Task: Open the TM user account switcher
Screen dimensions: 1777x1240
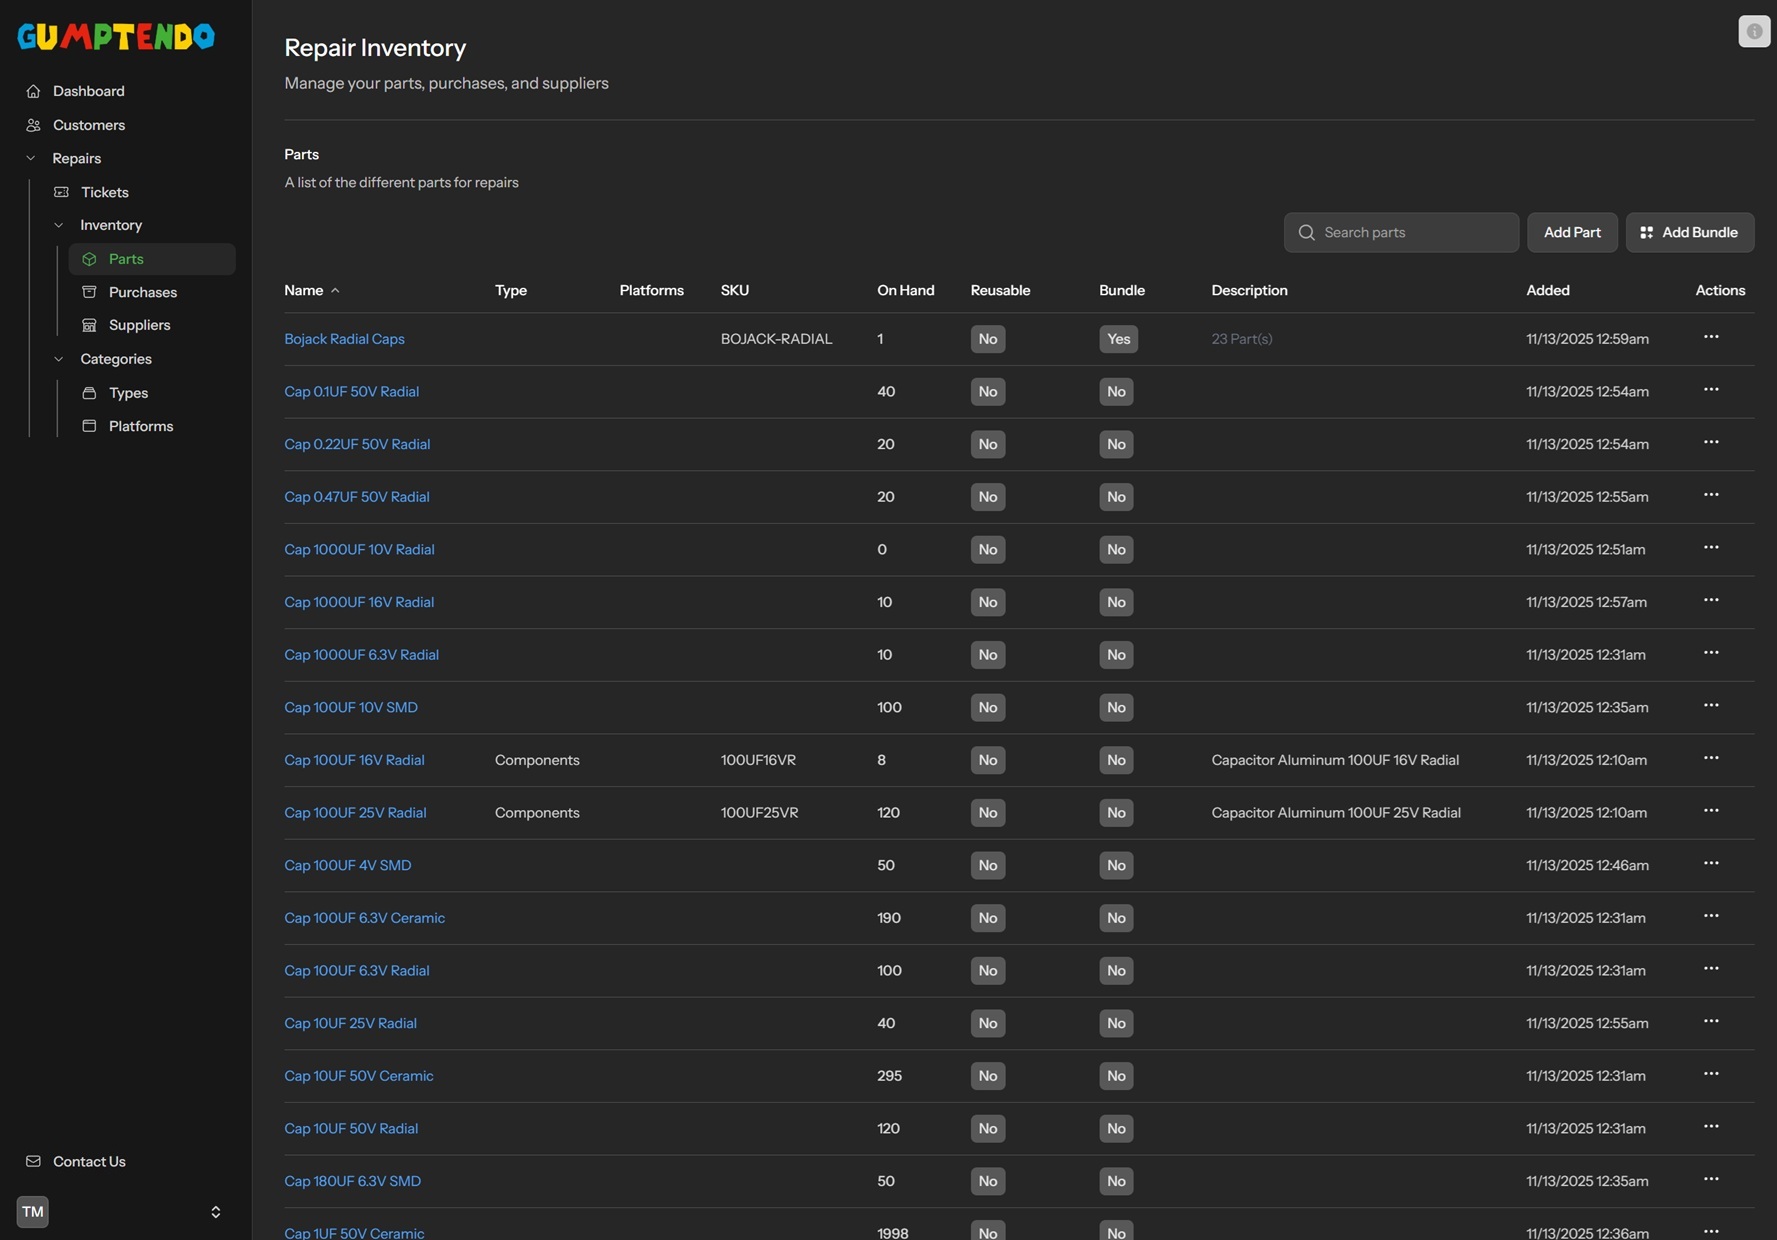Action: [215, 1212]
